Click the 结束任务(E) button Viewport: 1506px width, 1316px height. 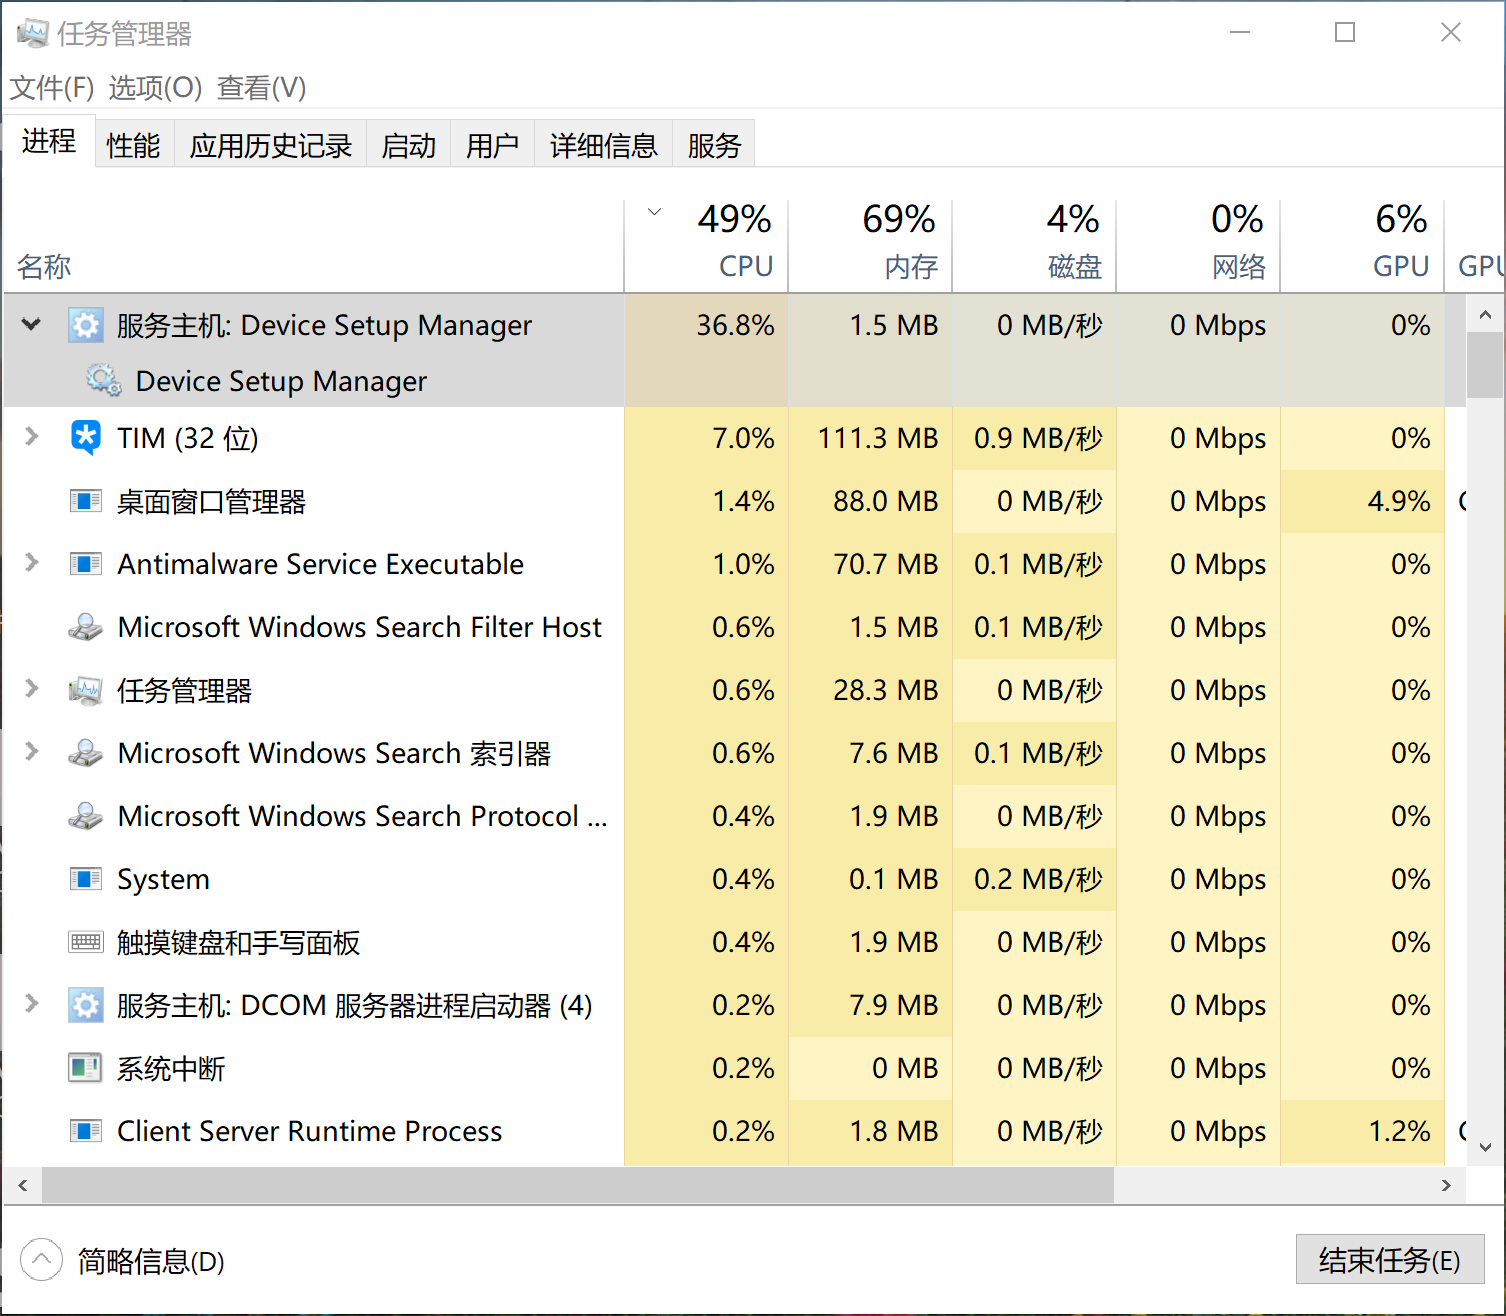pyautogui.click(x=1390, y=1260)
